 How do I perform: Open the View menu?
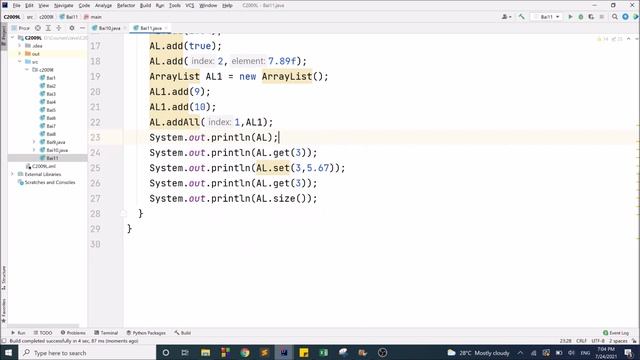44,5
